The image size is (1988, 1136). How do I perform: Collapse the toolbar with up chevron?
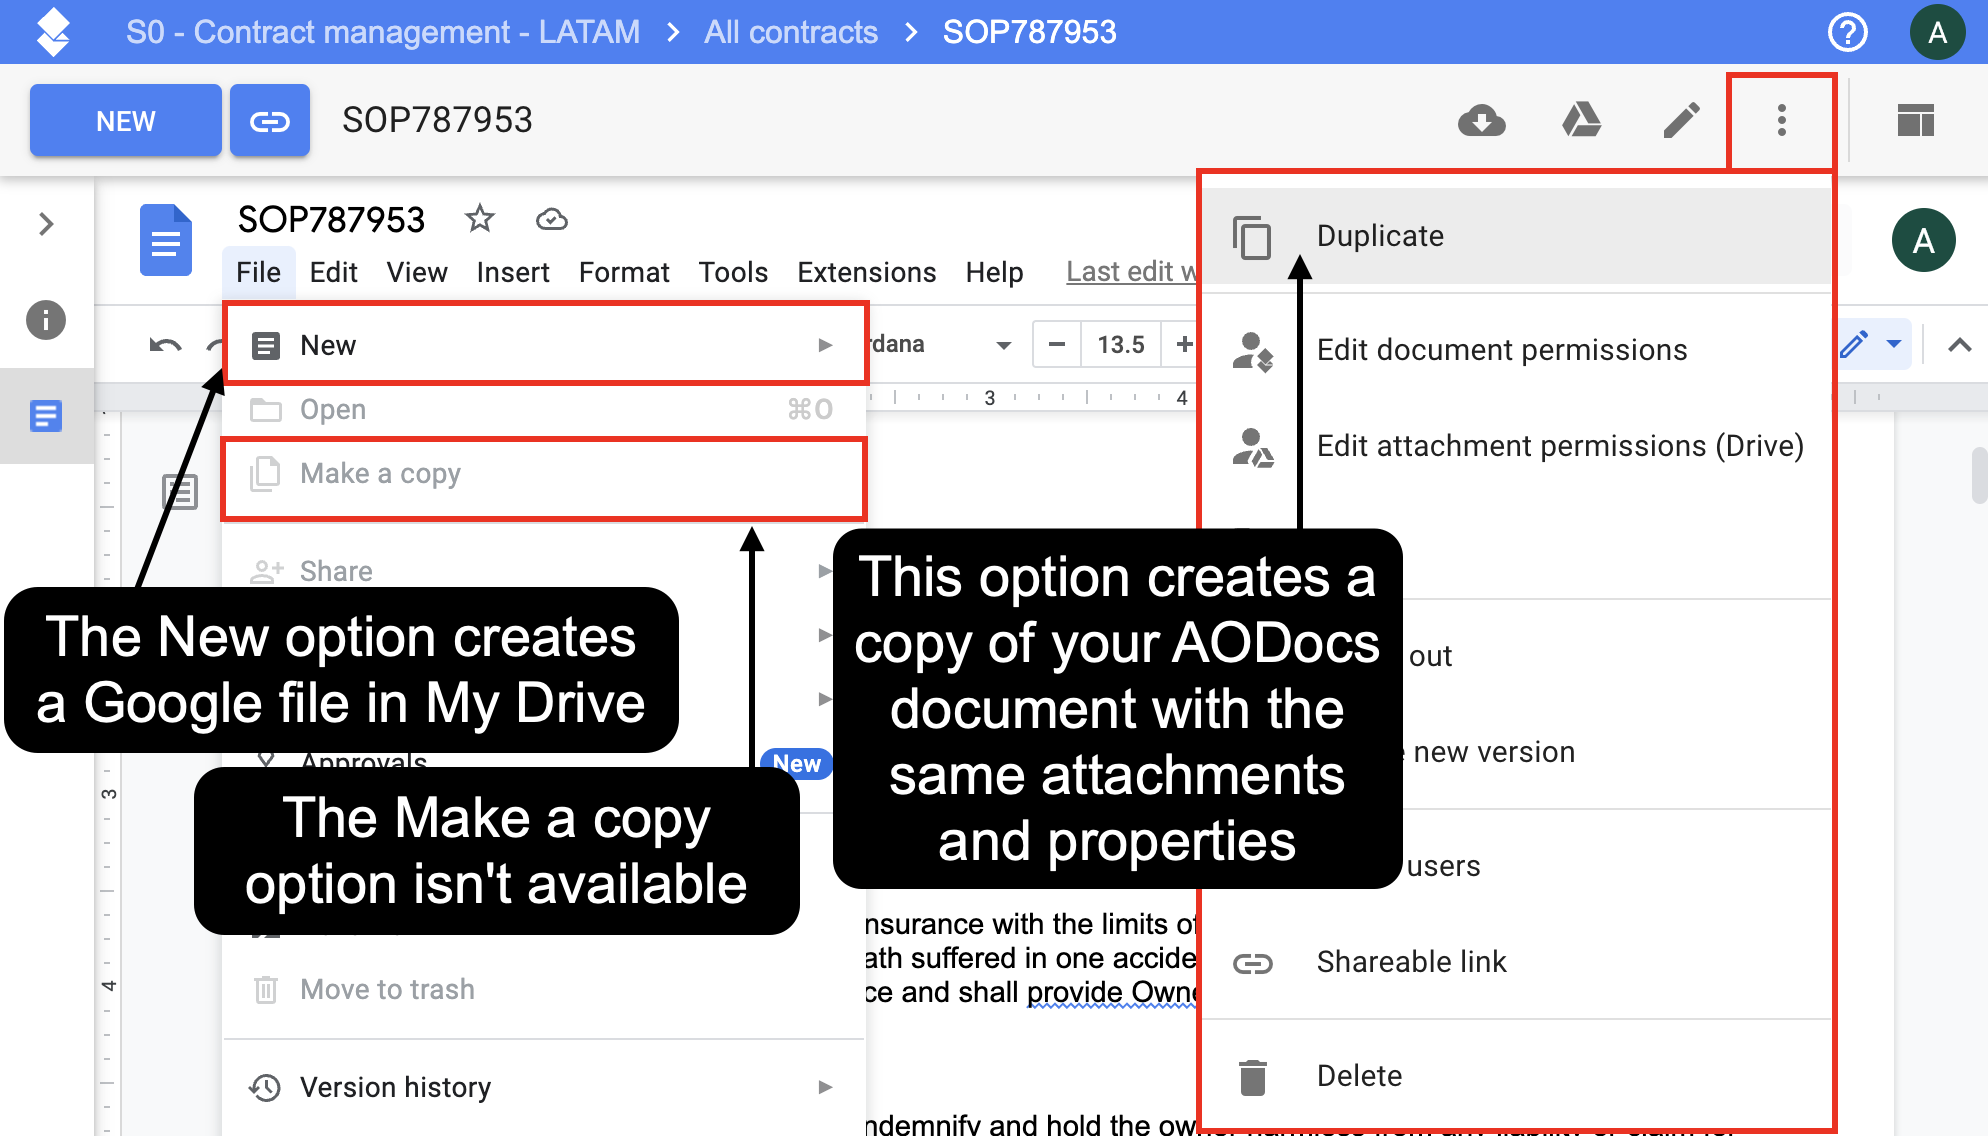tap(1959, 345)
